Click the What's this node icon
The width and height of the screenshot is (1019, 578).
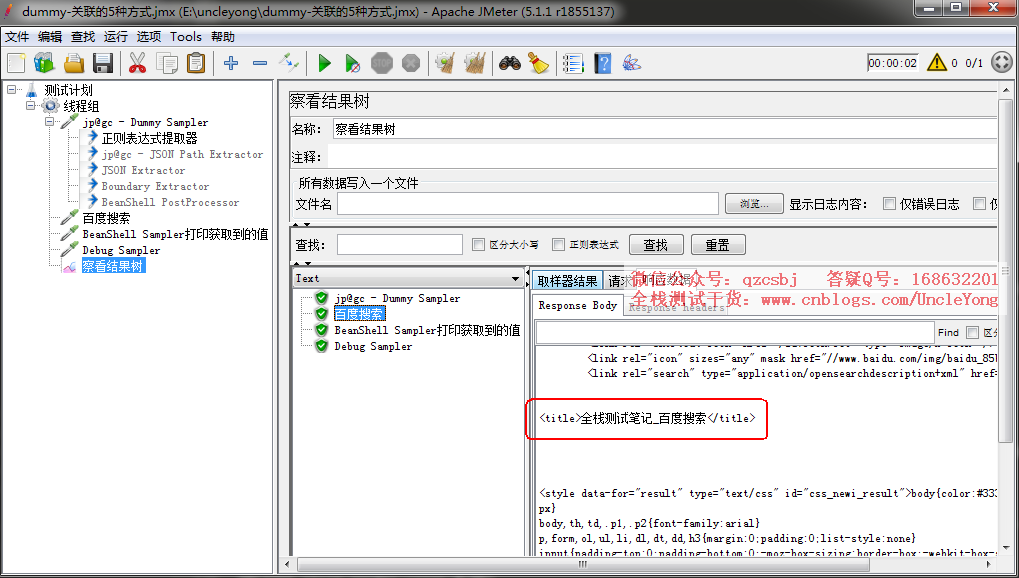[632, 63]
